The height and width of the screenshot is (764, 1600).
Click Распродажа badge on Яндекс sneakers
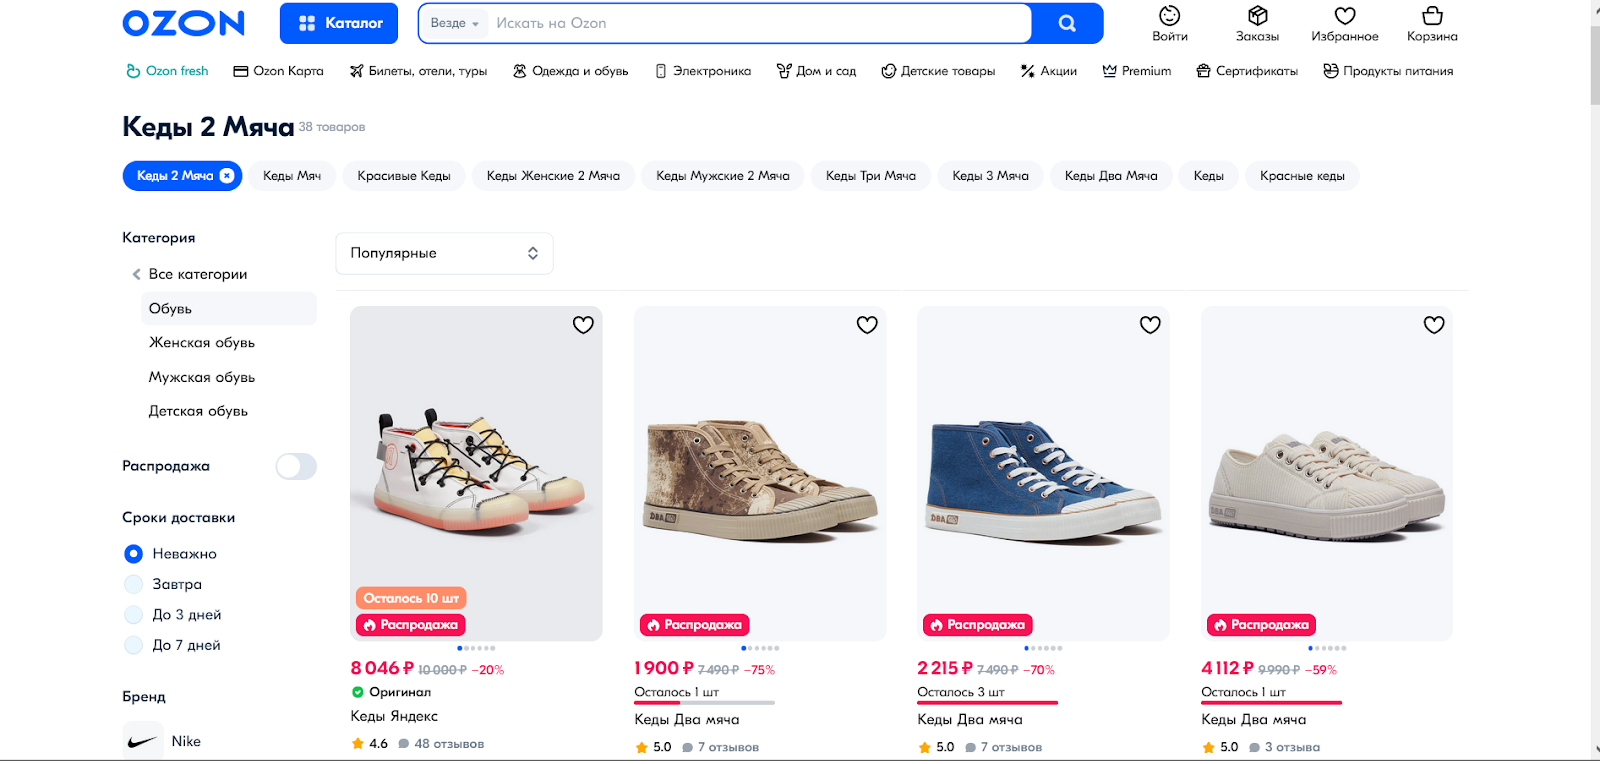click(x=411, y=625)
